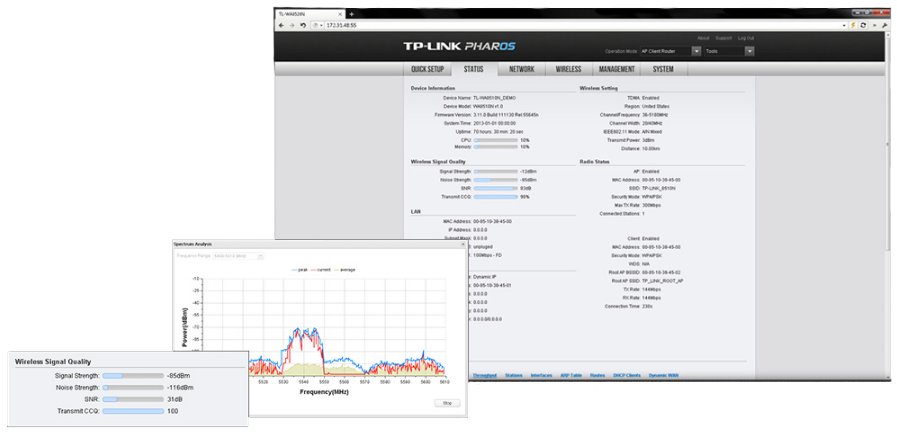Click the Frequency(MHz) axis label
897x434 pixels.
click(x=324, y=393)
